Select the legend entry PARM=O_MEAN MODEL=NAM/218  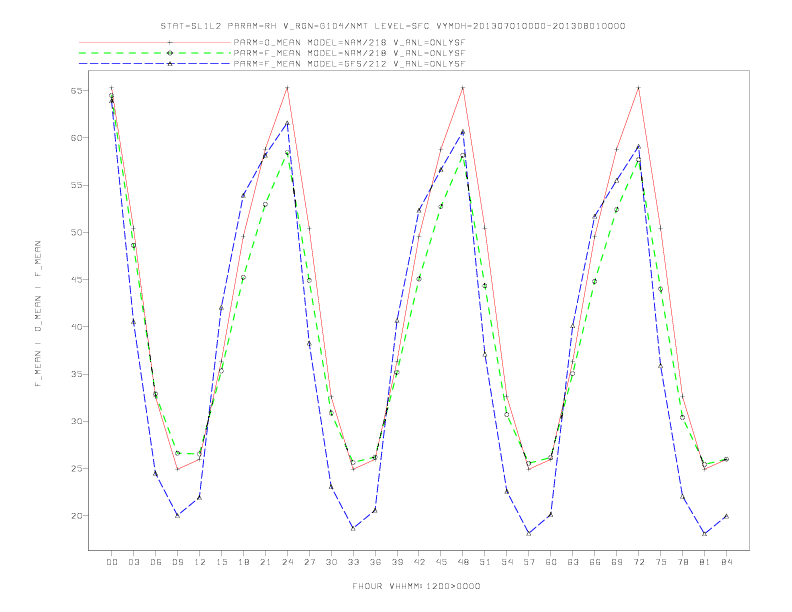tap(349, 43)
